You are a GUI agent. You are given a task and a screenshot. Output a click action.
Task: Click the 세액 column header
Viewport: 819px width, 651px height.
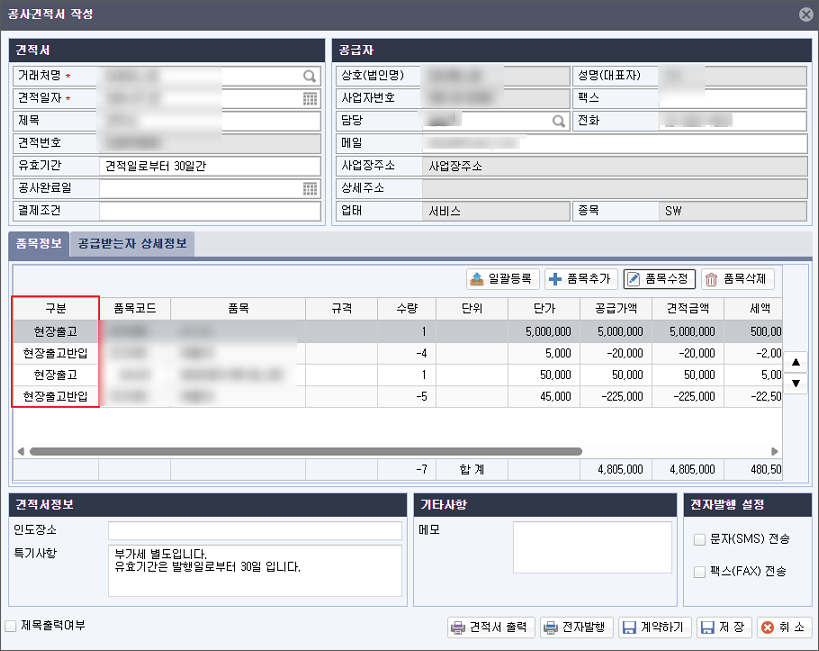point(753,309)
